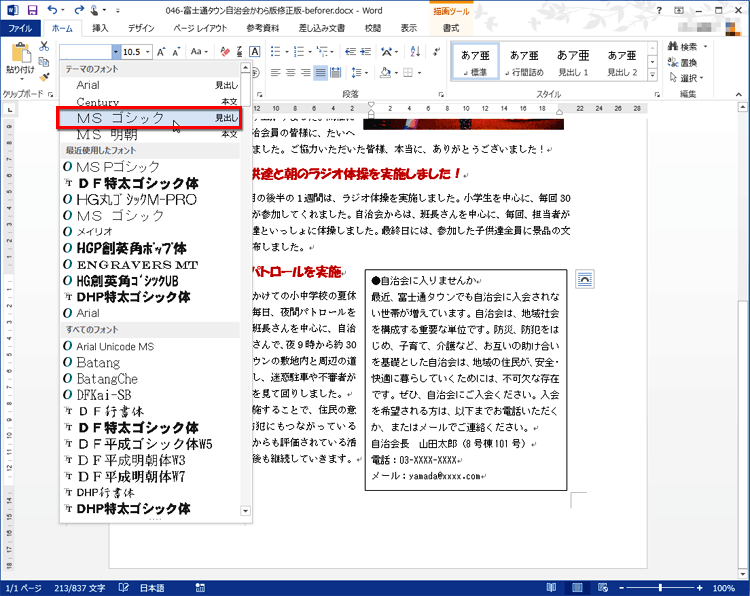Viewport: 750px width, 596px height.
Task: Click the zoom slider handle
Action: (x=660, y=588)
